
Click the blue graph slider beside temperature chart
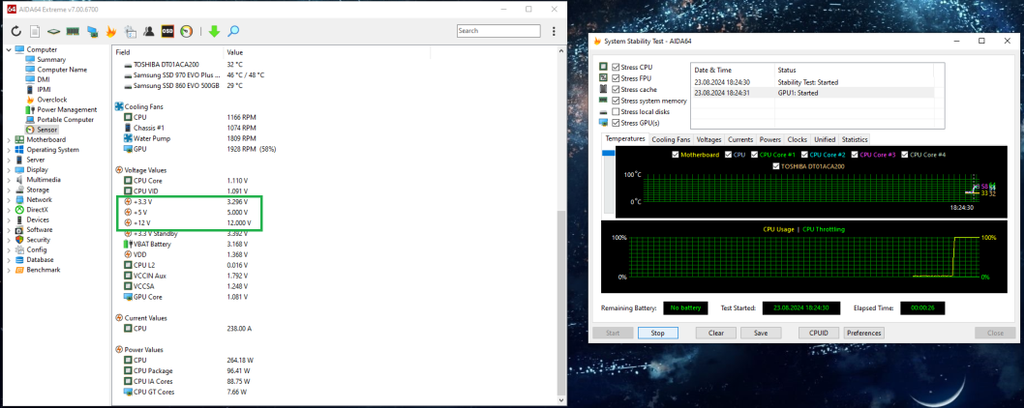tap(608, 153)
